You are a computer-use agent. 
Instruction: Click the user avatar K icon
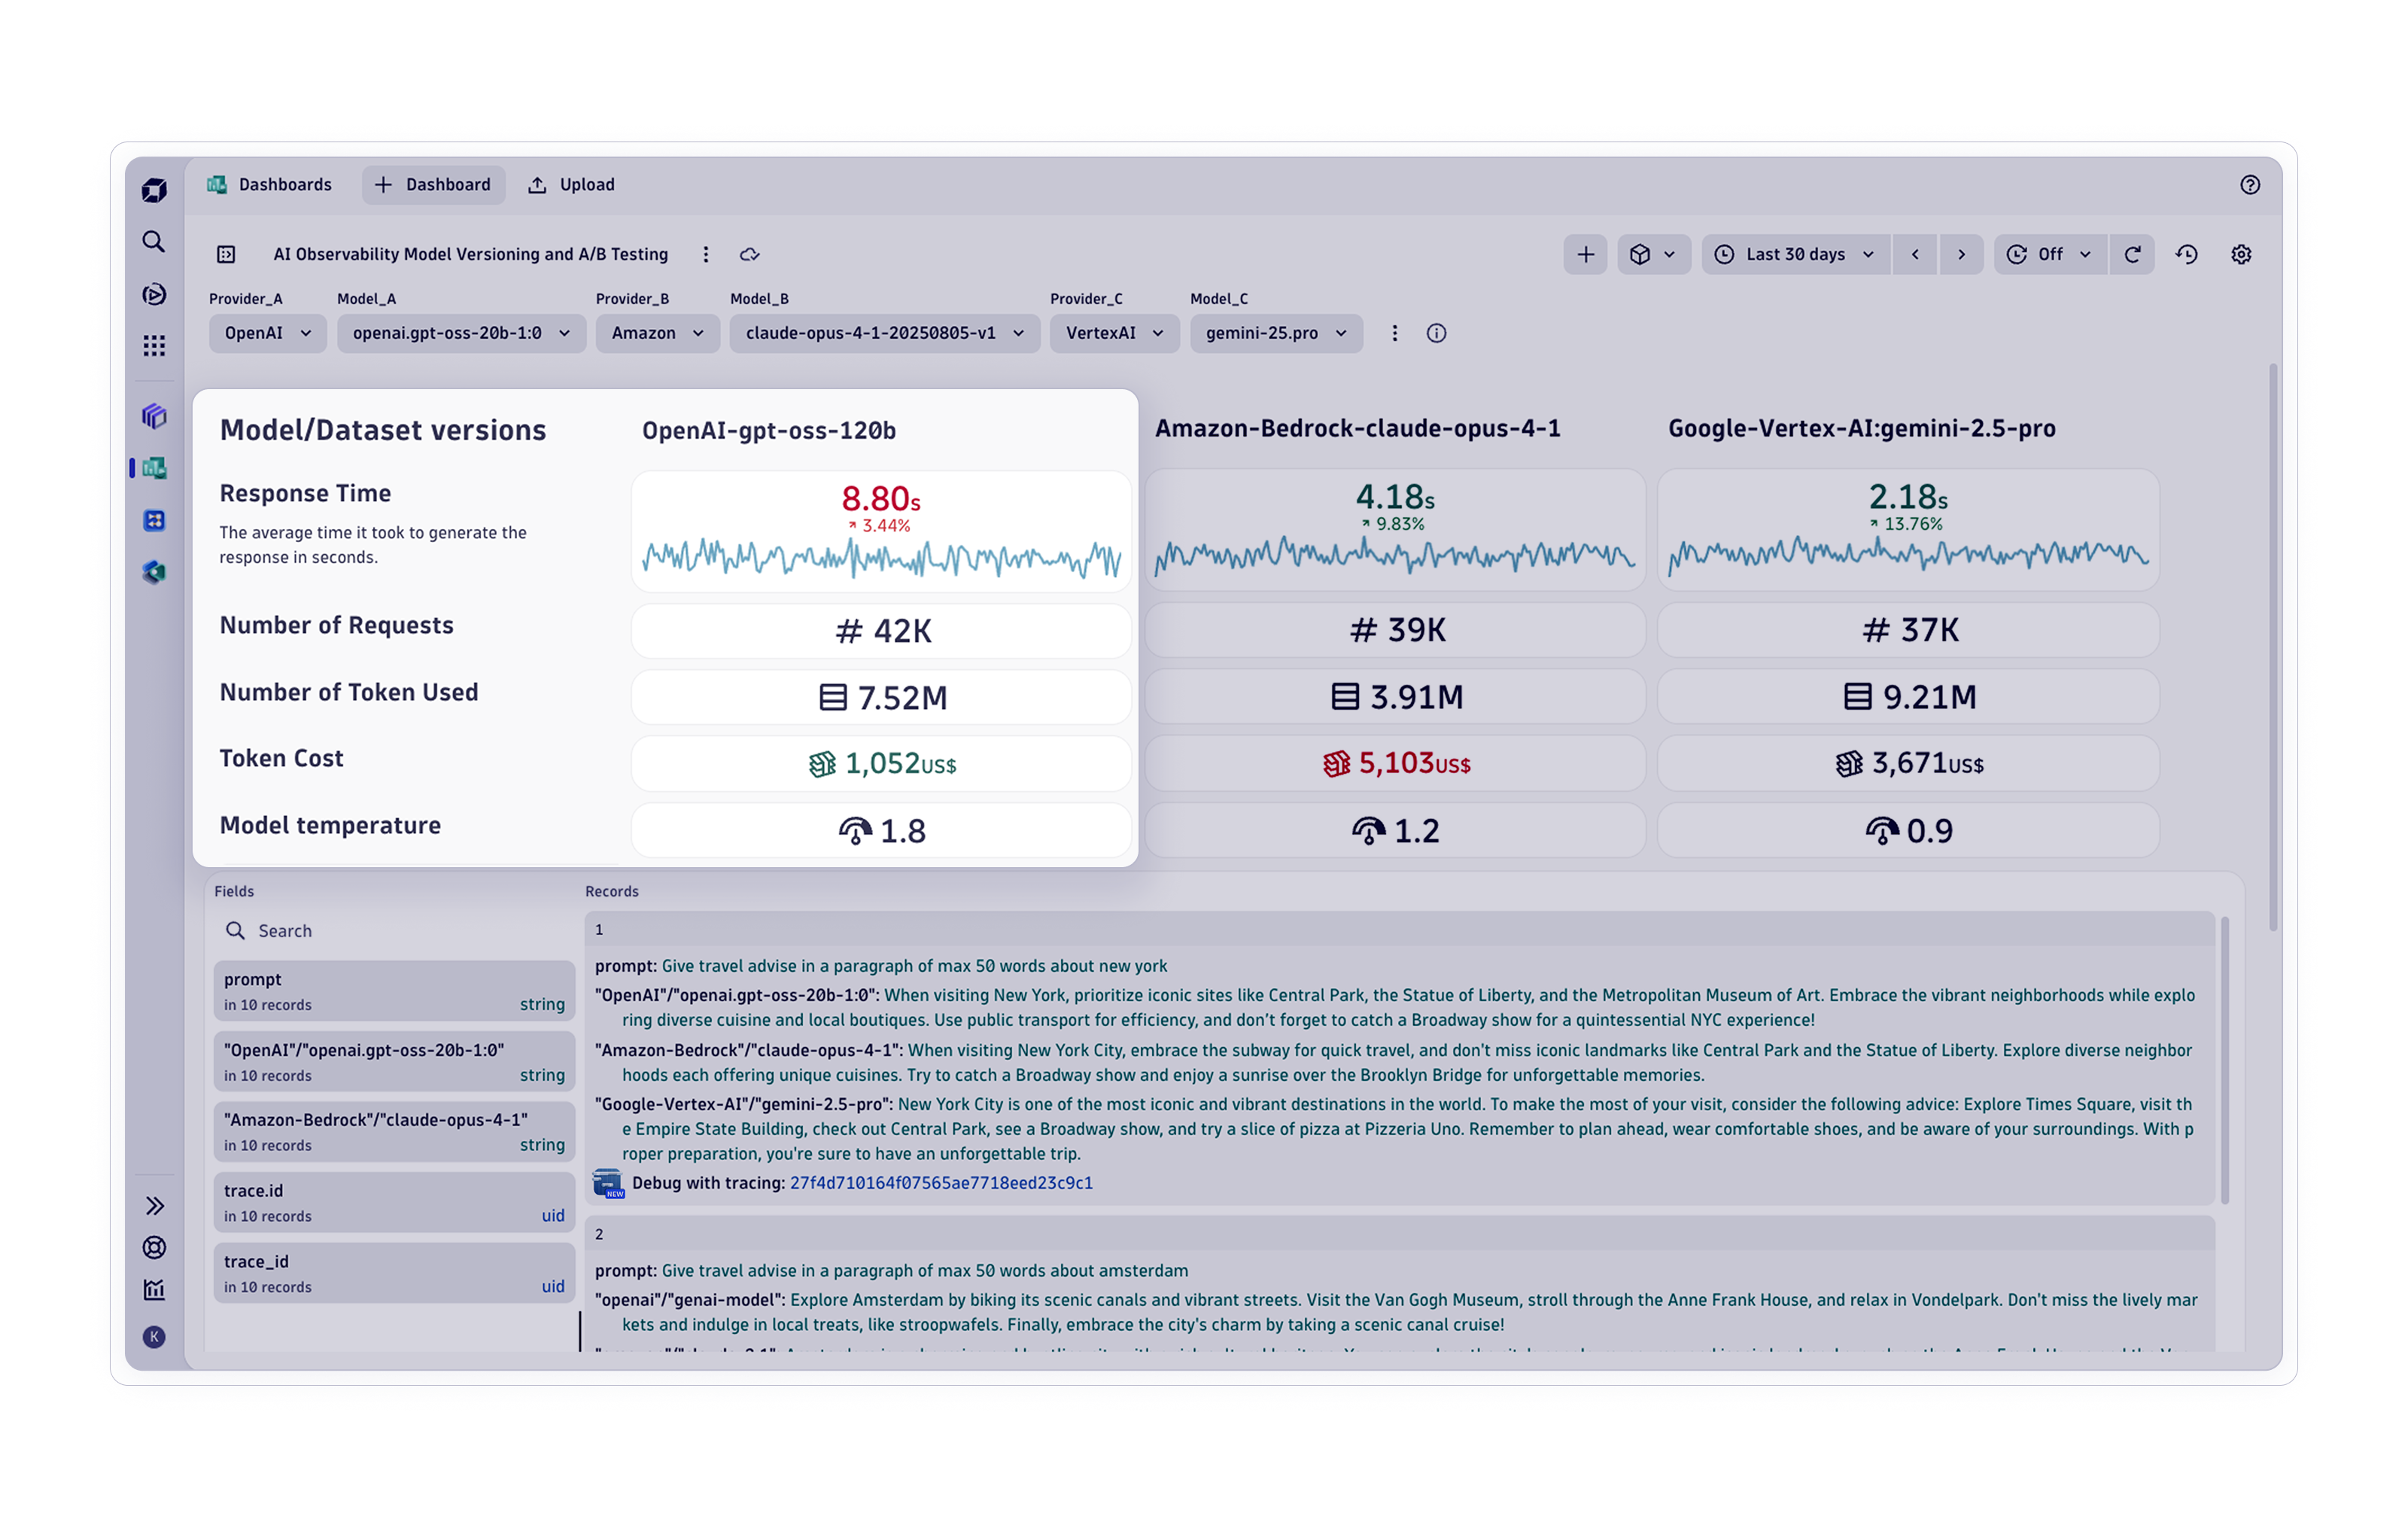[154, 1337]
